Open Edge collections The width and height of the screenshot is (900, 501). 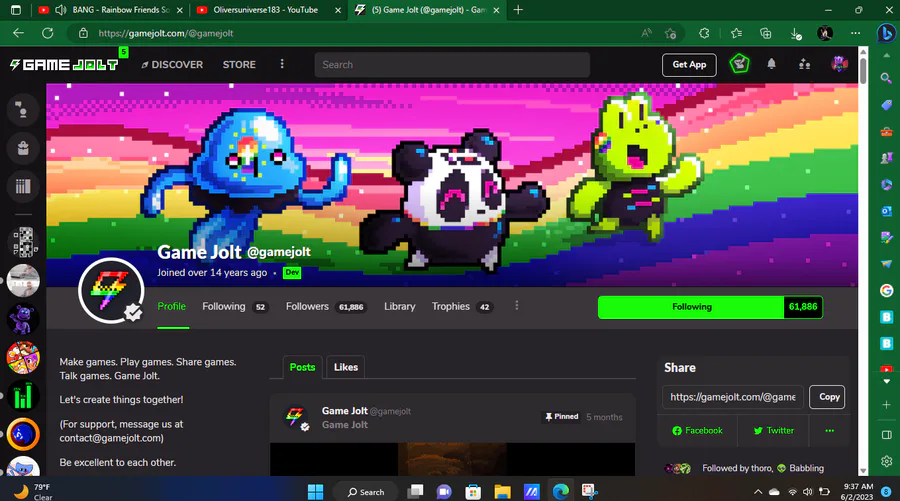(765, 33)
